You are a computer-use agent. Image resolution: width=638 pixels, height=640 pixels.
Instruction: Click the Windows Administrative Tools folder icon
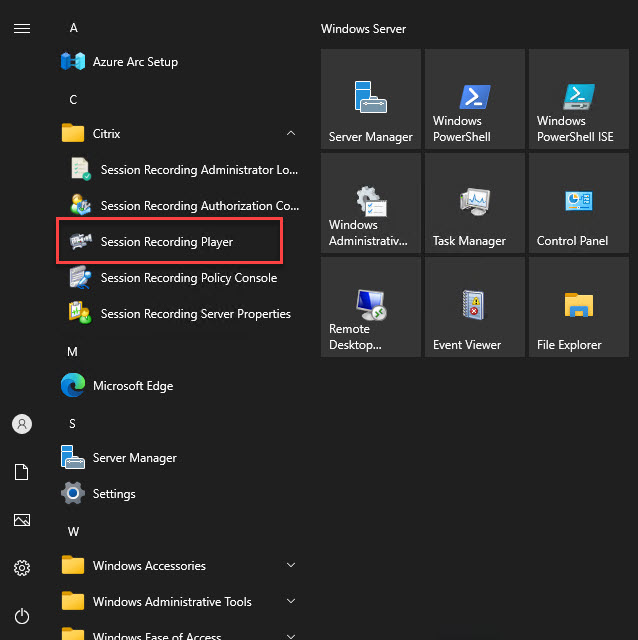(x=73, y=601)
